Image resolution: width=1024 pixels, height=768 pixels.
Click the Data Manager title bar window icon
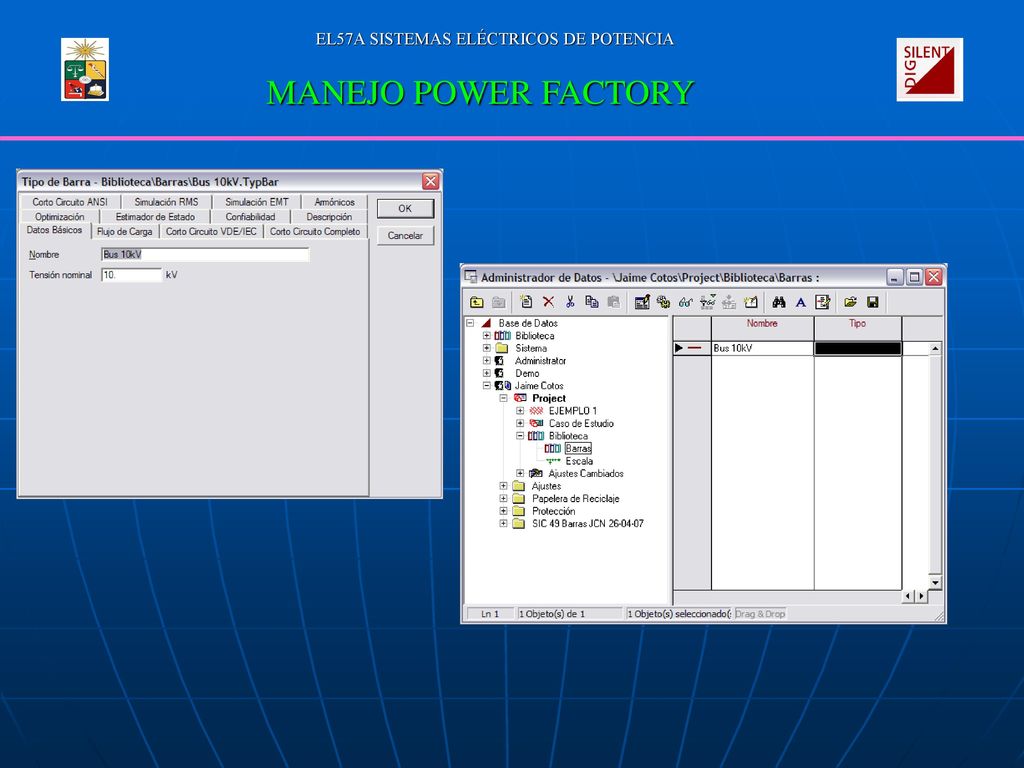tap(470, 277)
